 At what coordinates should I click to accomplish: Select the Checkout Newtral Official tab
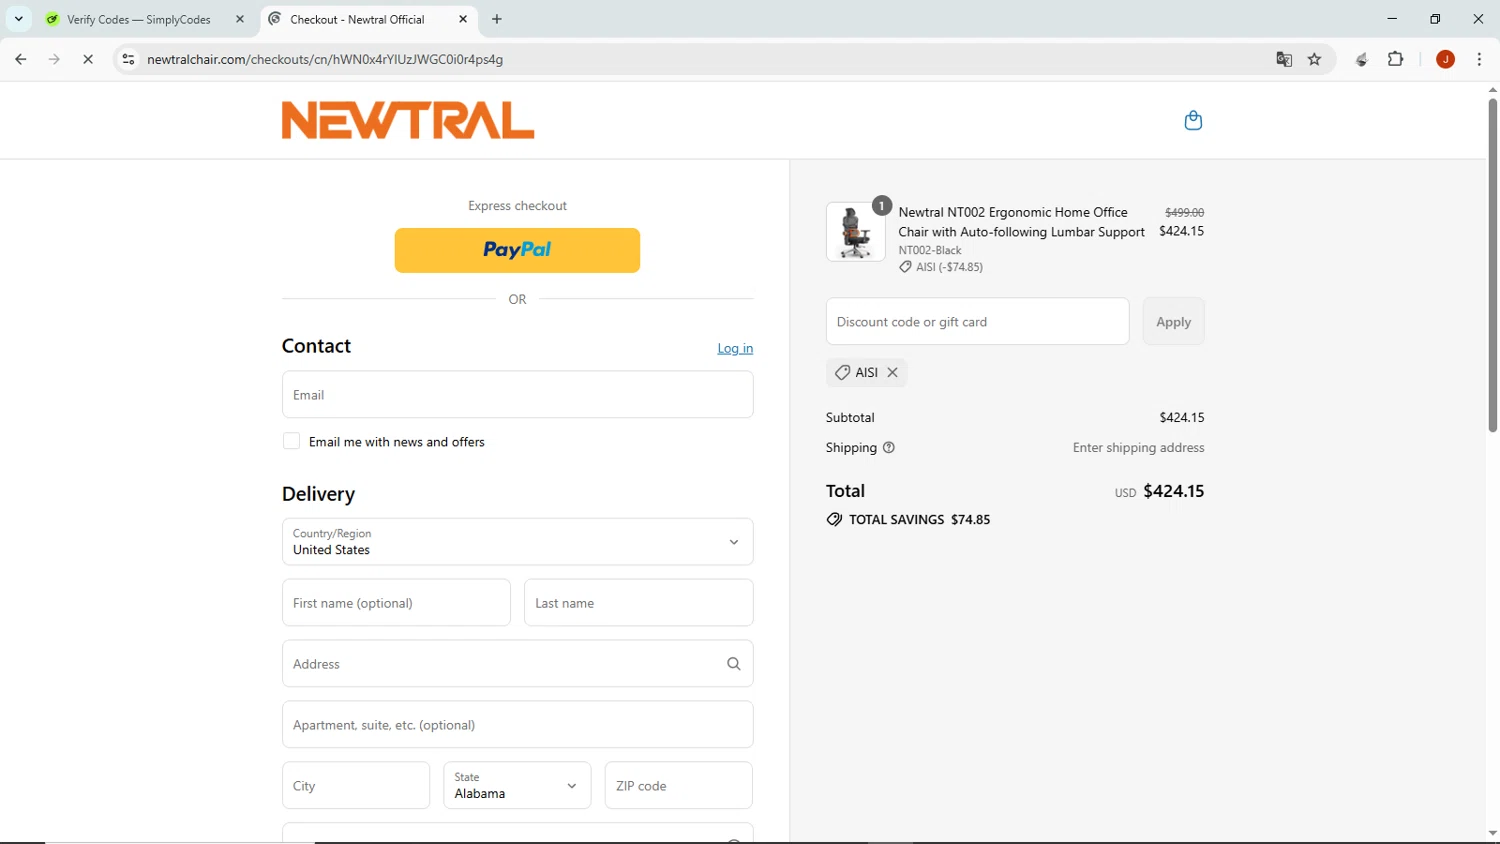357,19
